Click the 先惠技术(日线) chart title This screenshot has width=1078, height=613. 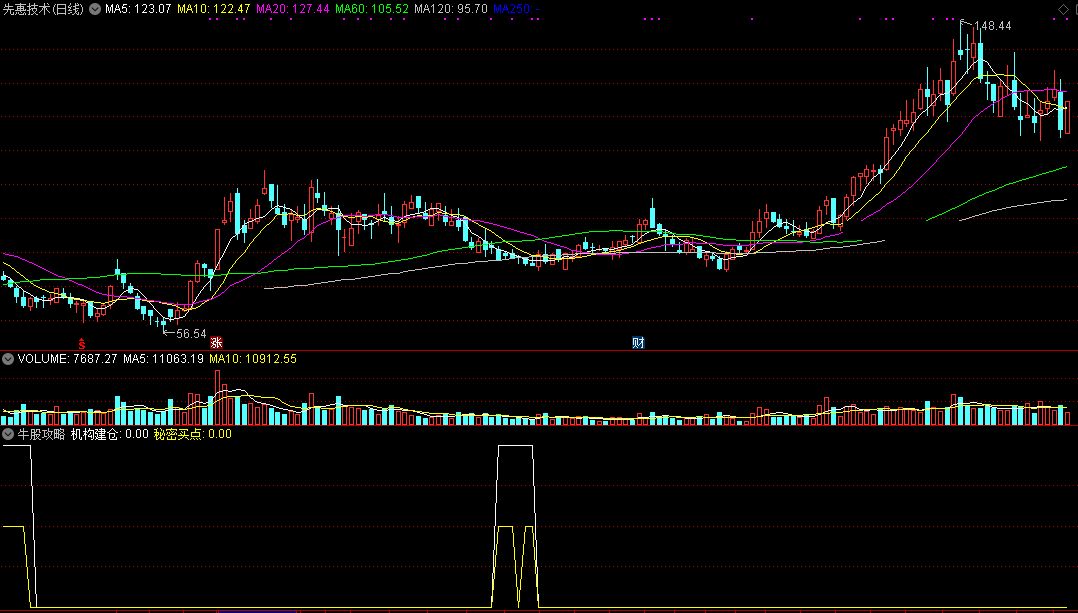coord(44,9)
